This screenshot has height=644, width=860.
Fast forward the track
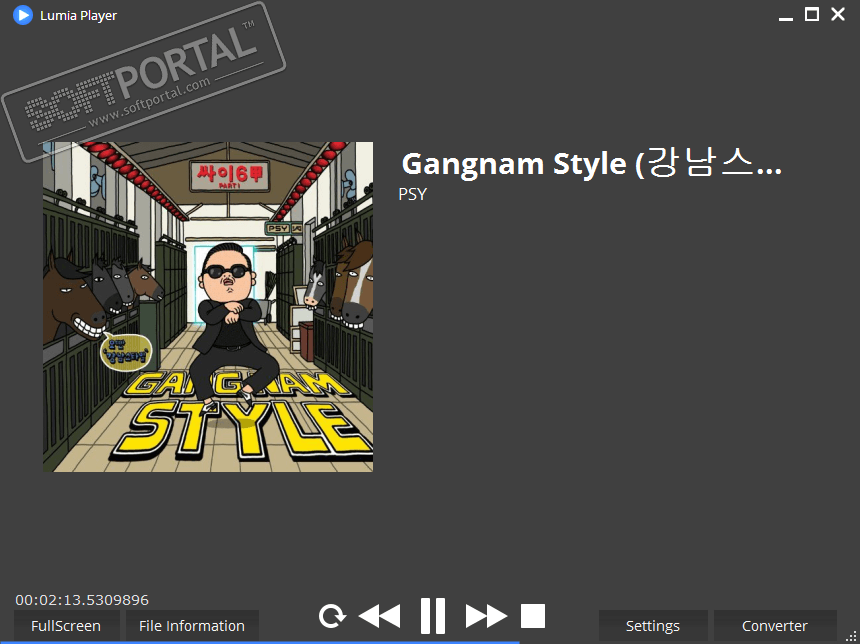pos(486,616)
